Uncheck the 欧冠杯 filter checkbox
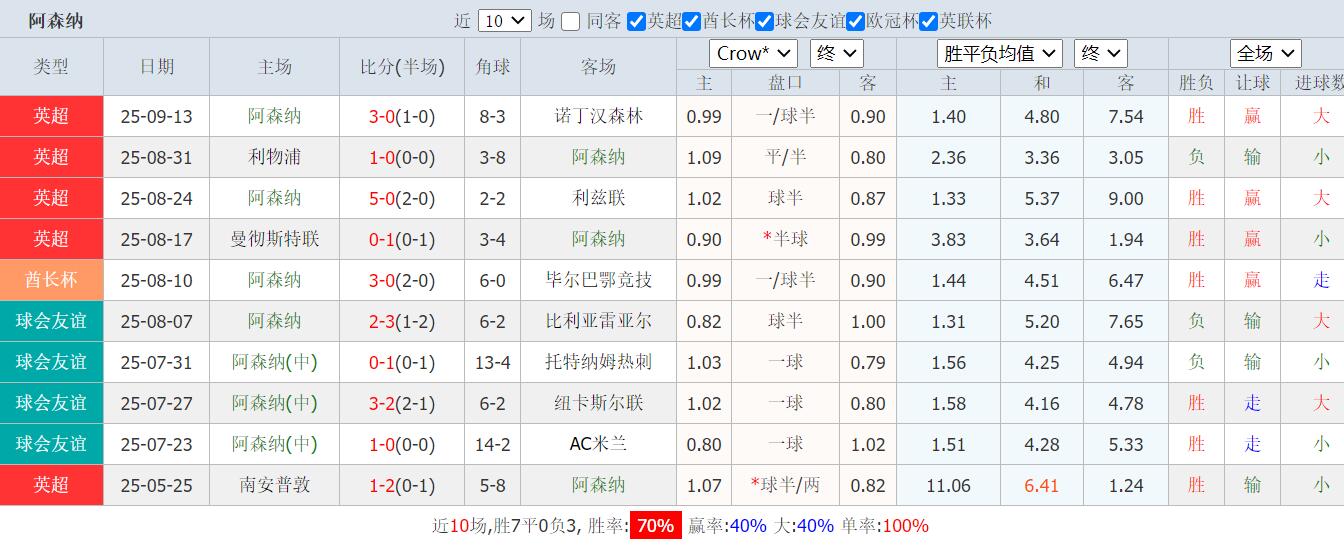This screenshot has width=1344, height=545. (x=855, y=21)
